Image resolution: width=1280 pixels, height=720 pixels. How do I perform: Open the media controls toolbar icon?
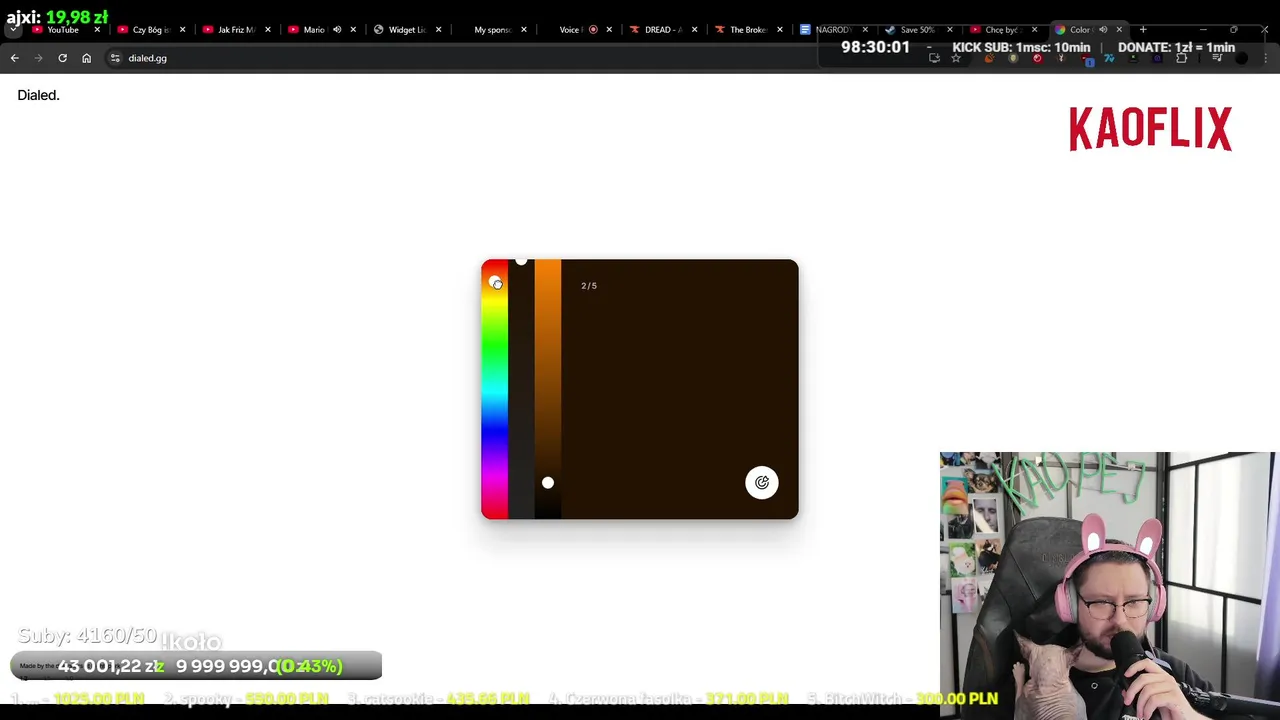(1217, 58)
